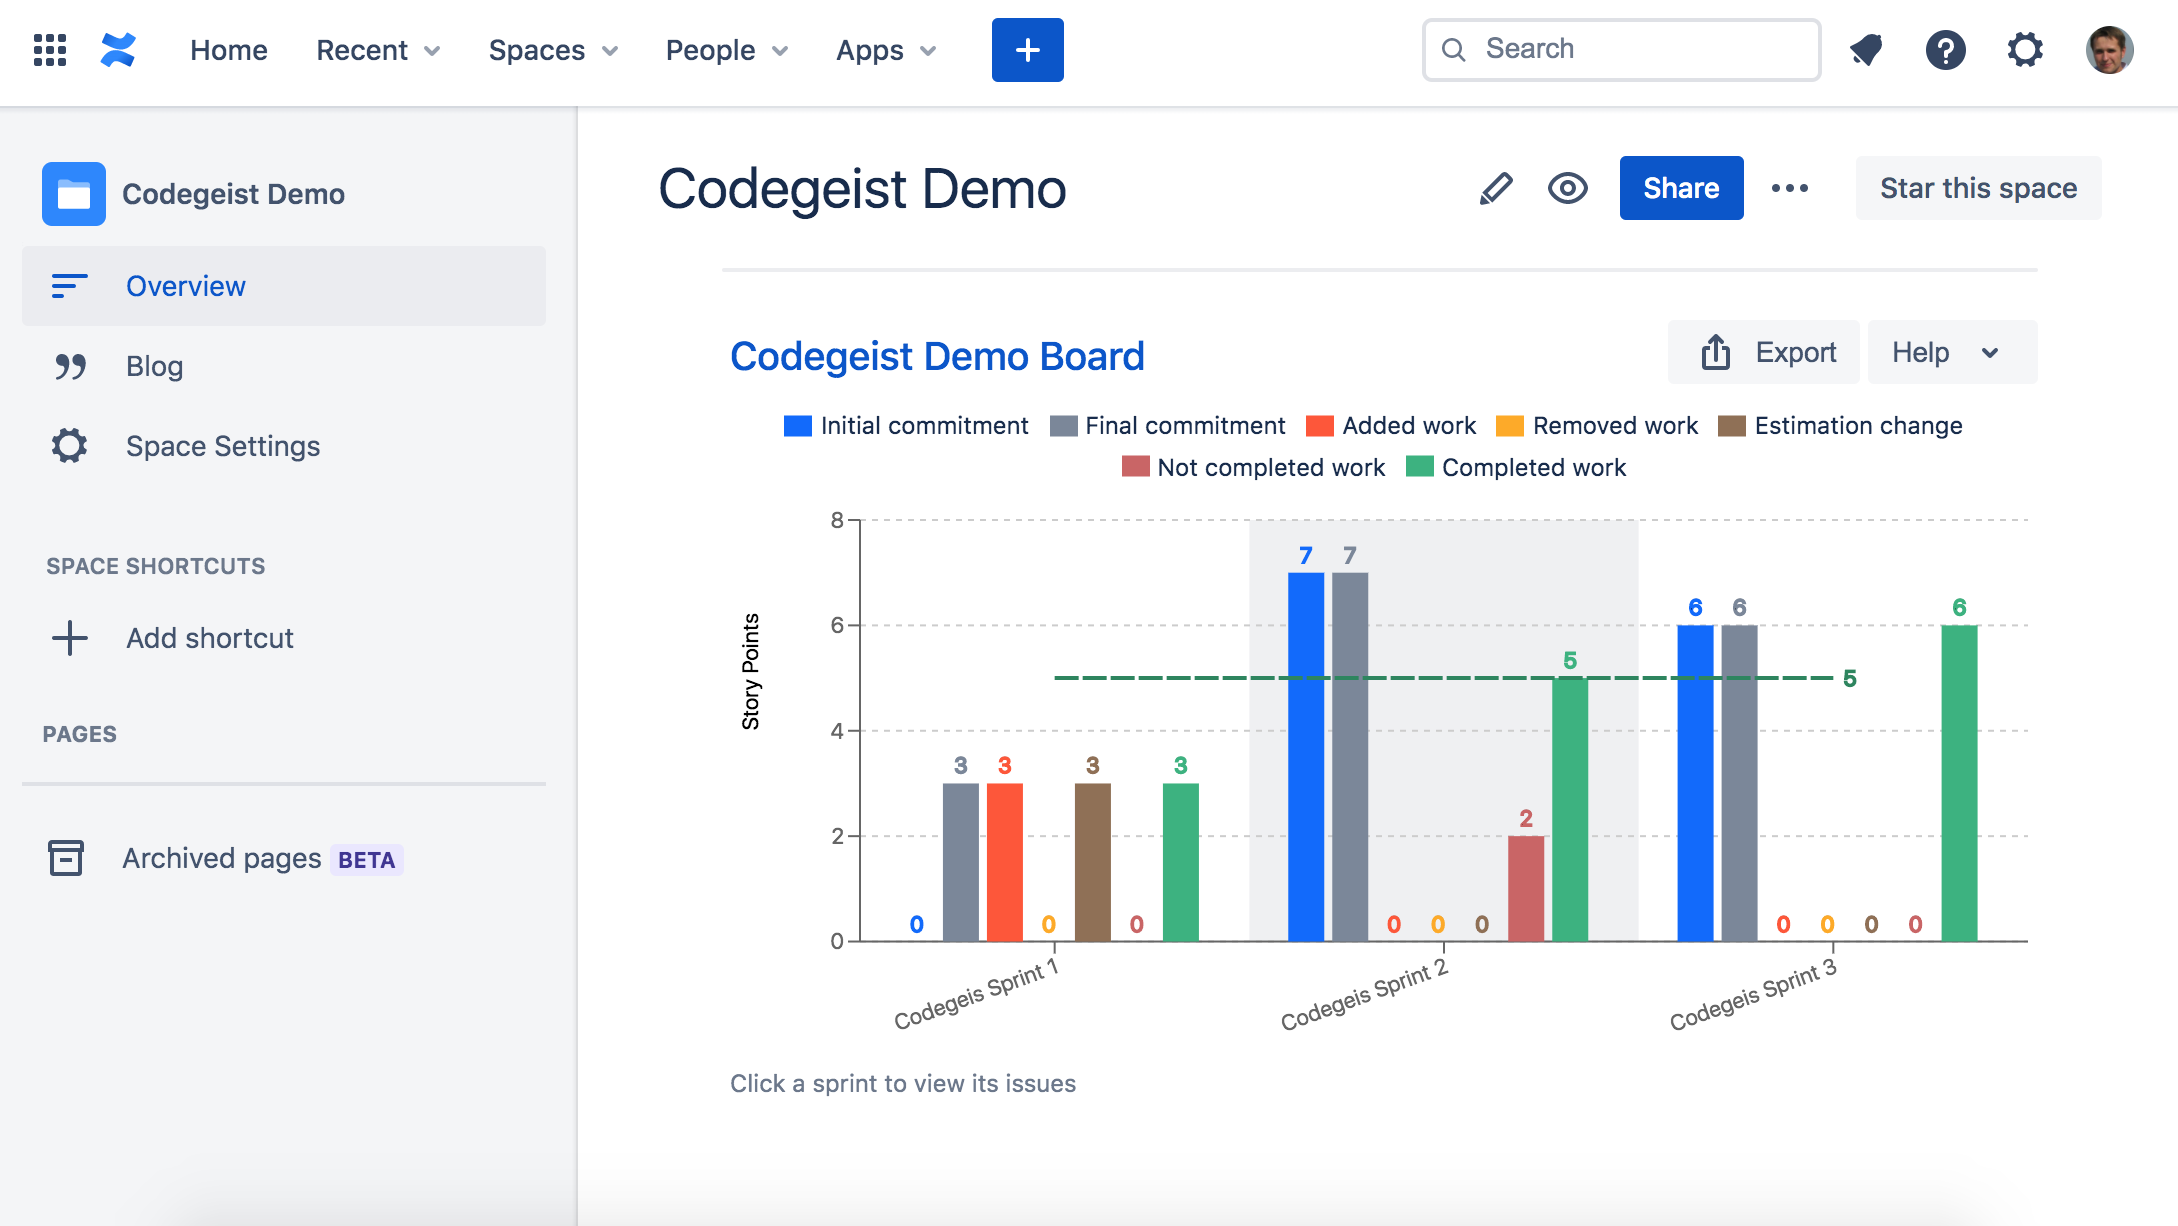This screenshot has height=1226, width=2178.
Task: Click the pencil edit page icon
Action: (1496, 188)
